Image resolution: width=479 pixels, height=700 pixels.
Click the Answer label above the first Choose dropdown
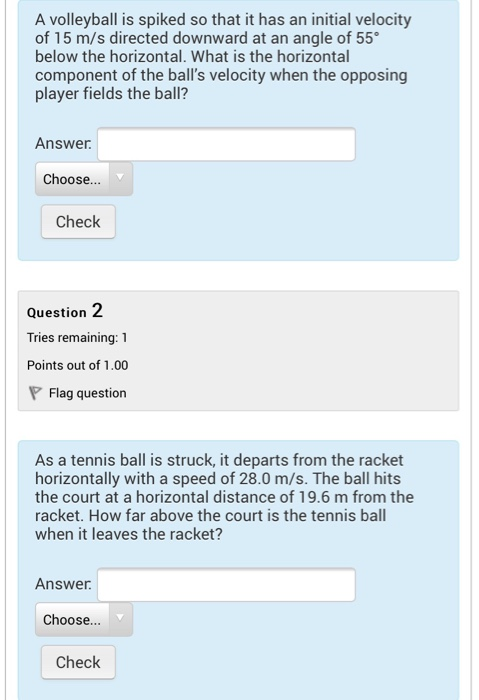63,143
